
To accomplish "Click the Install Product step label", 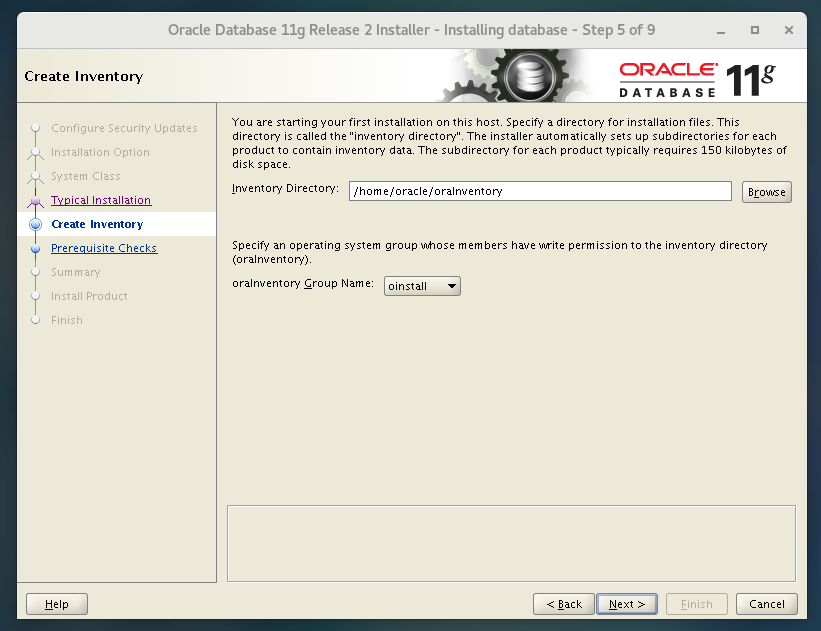I will (x=89, y=296).
